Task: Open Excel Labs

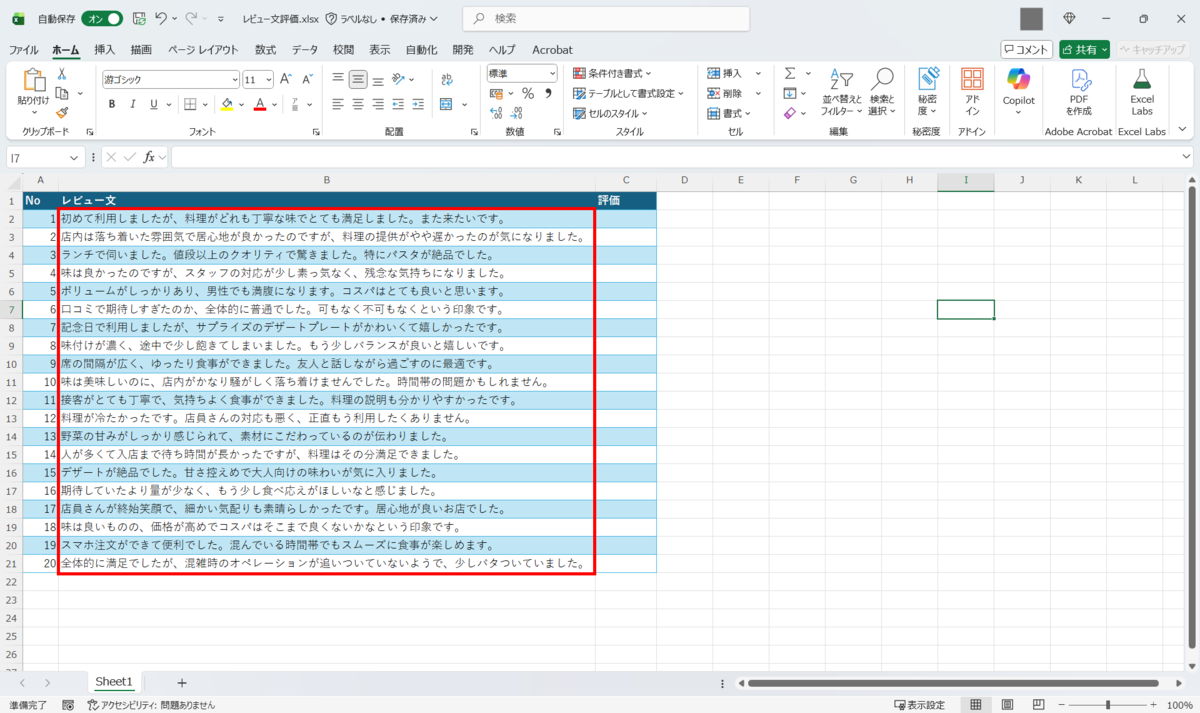Action: (1141, 90)
